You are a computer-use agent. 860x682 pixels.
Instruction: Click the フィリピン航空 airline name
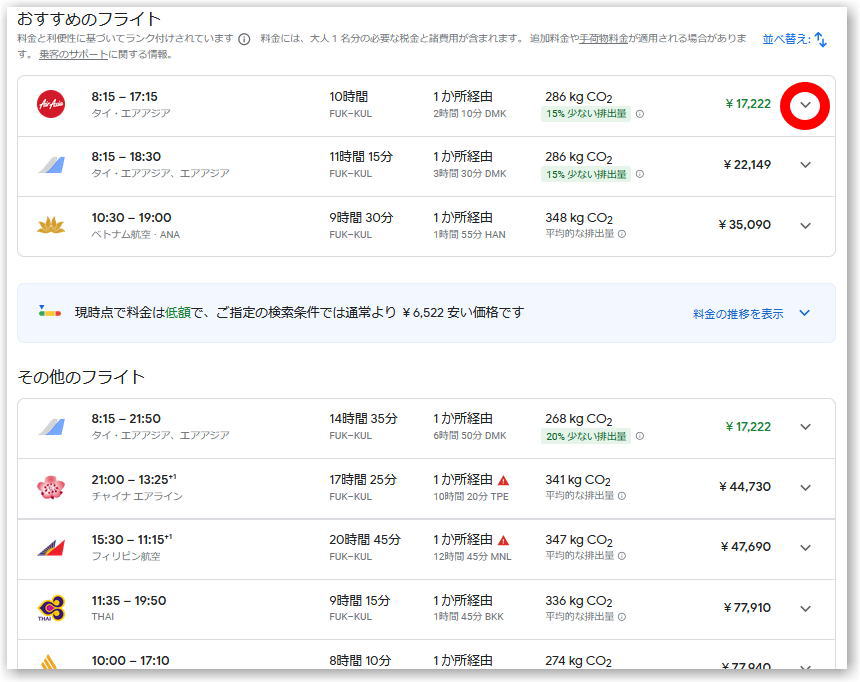[126, 556]
